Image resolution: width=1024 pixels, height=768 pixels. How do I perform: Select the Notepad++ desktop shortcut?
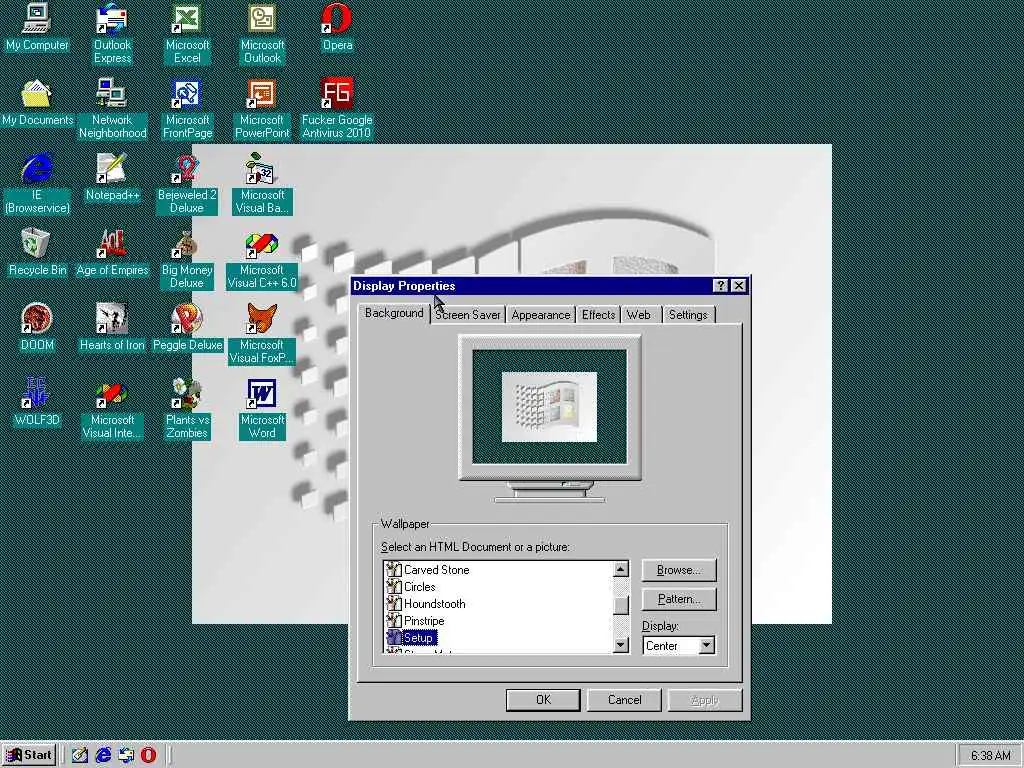click(x=112, y=178)
